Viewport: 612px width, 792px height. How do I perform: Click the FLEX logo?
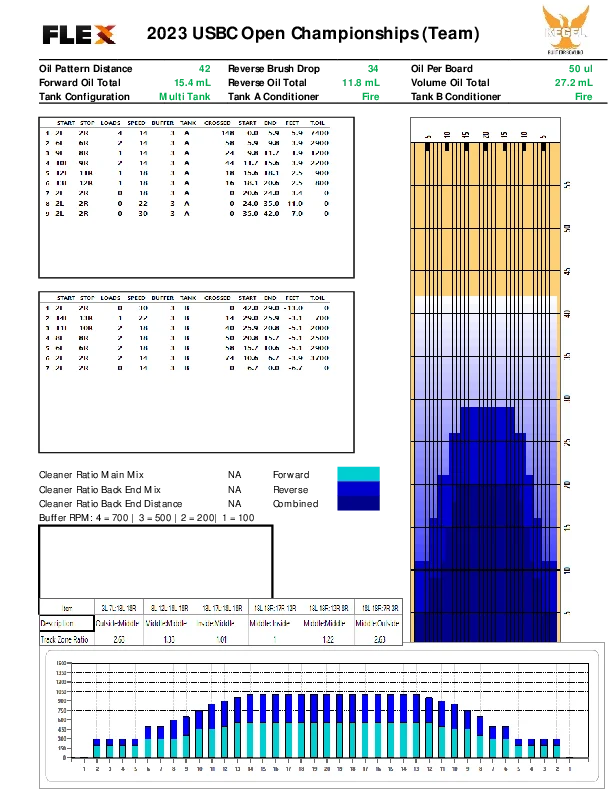pos(79,35)
